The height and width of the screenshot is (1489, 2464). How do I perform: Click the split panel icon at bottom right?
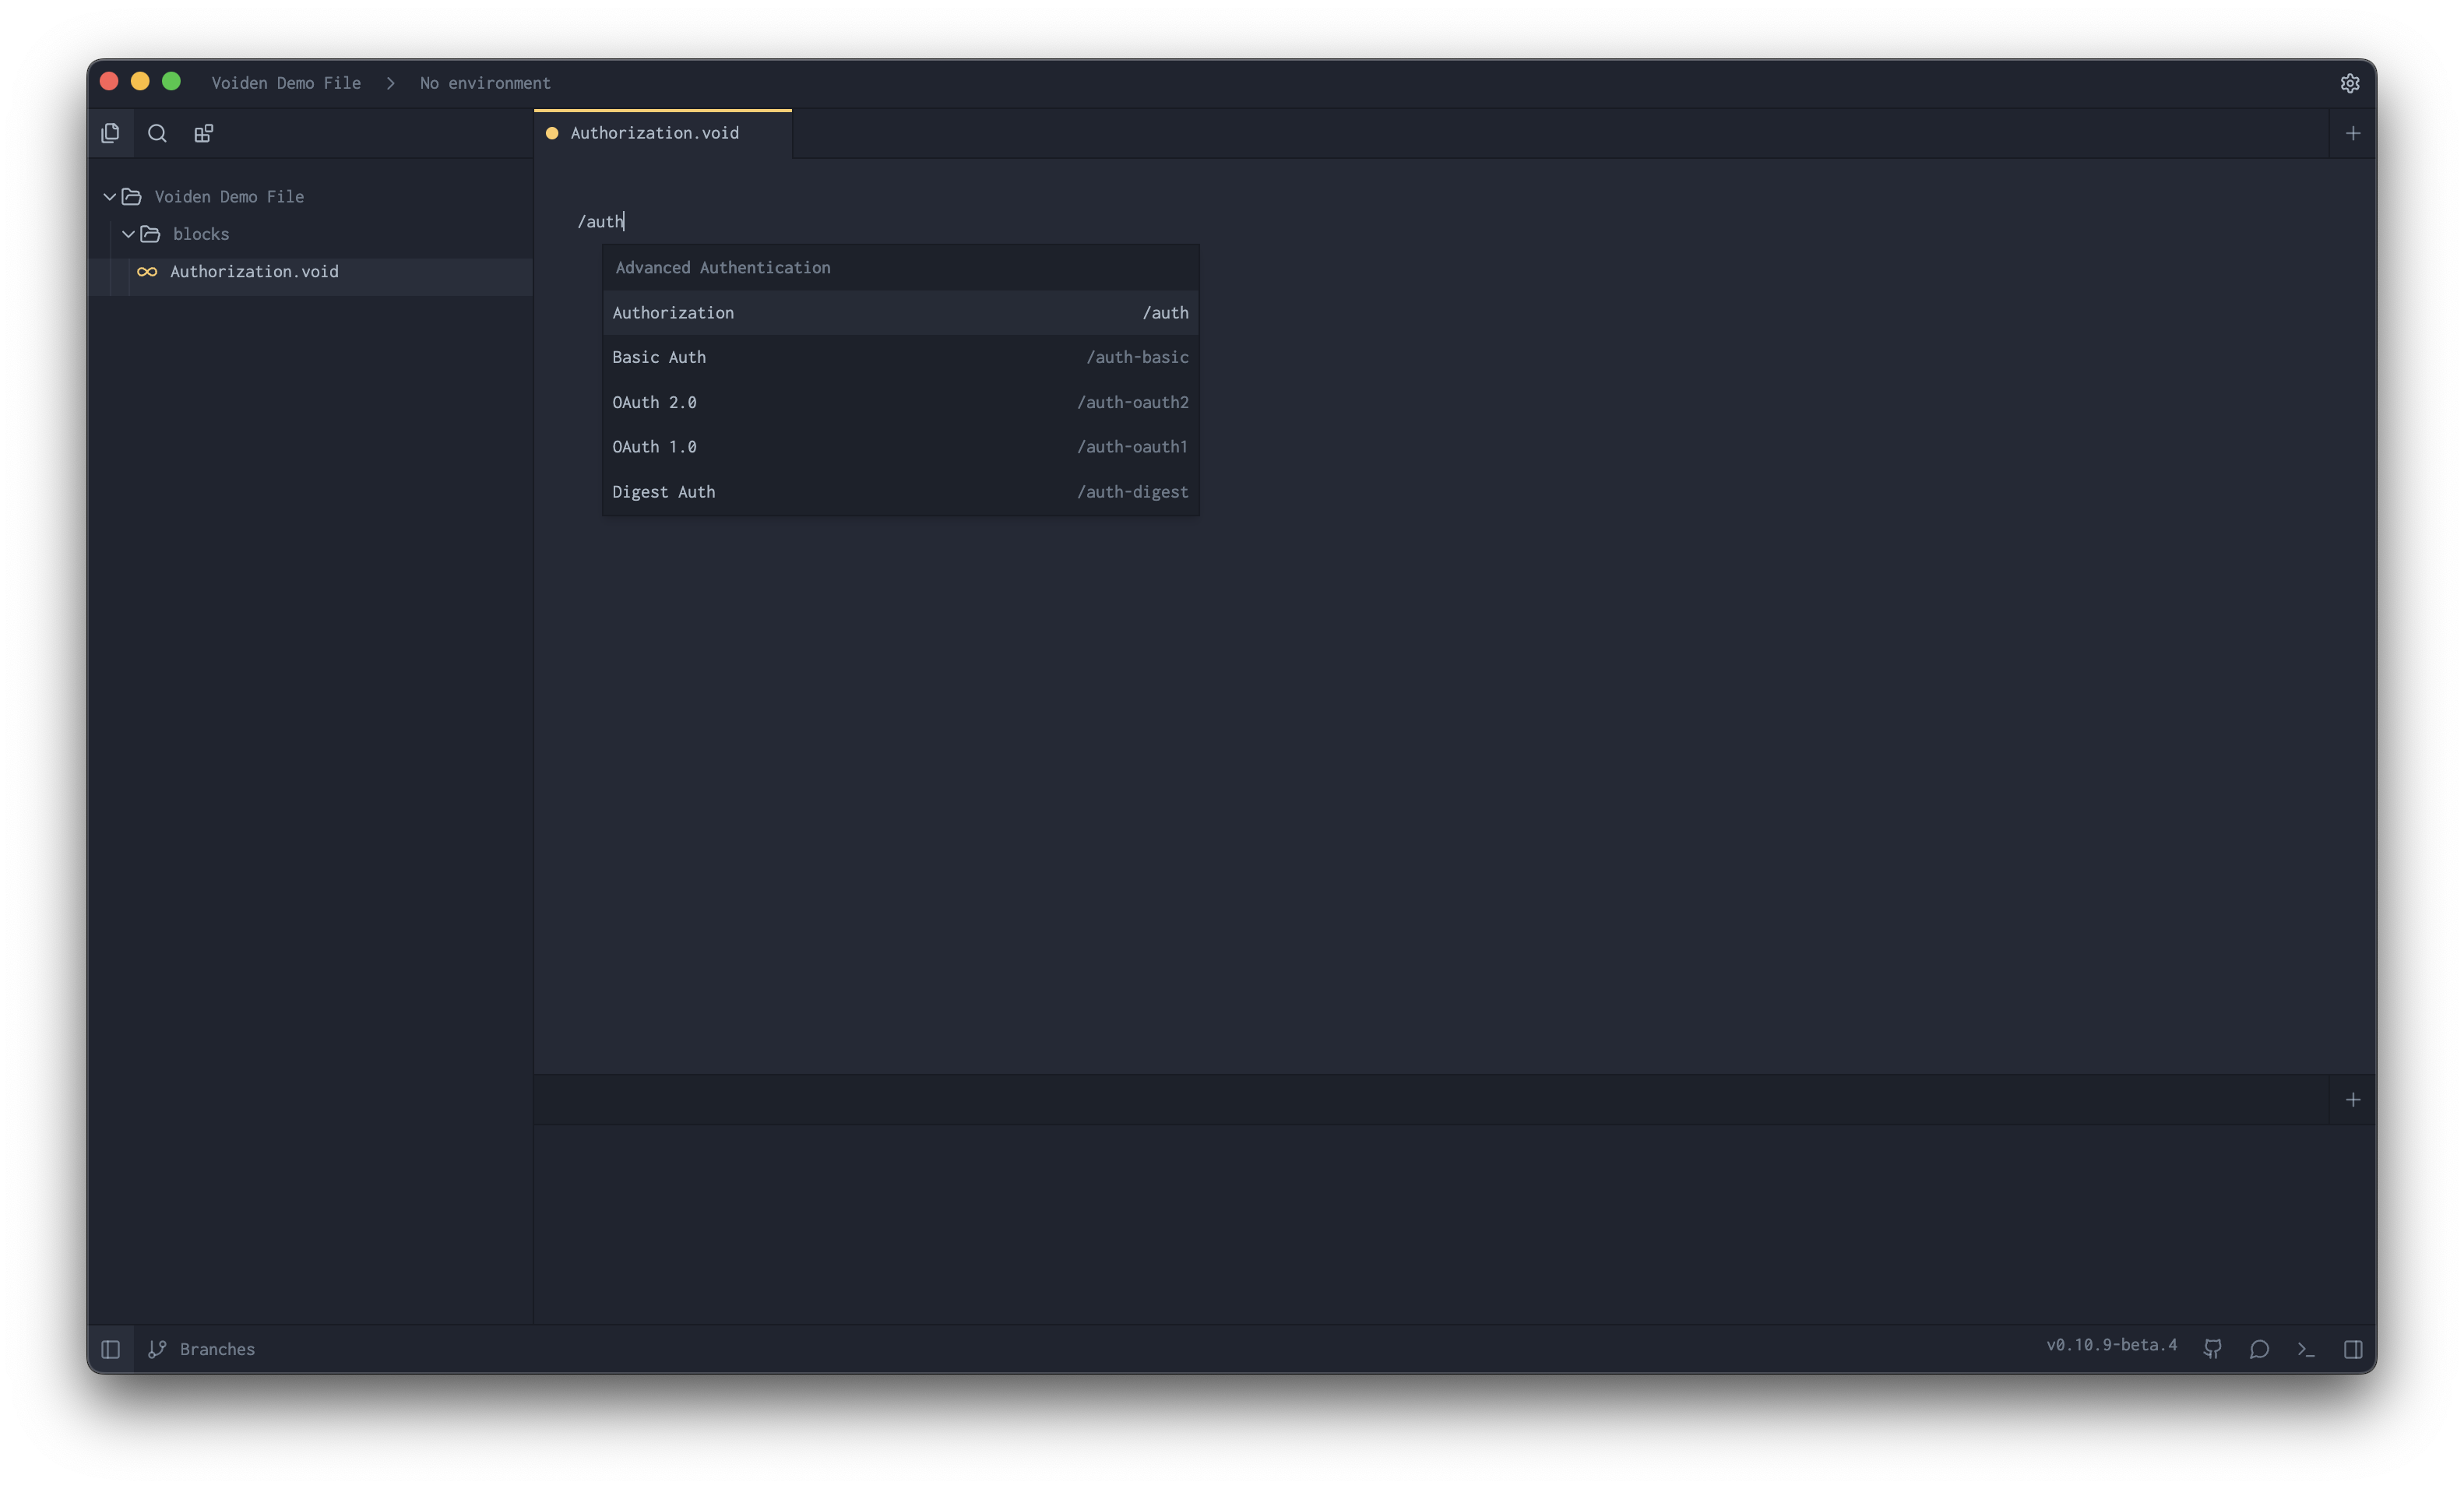(x=2353, y=1349)
